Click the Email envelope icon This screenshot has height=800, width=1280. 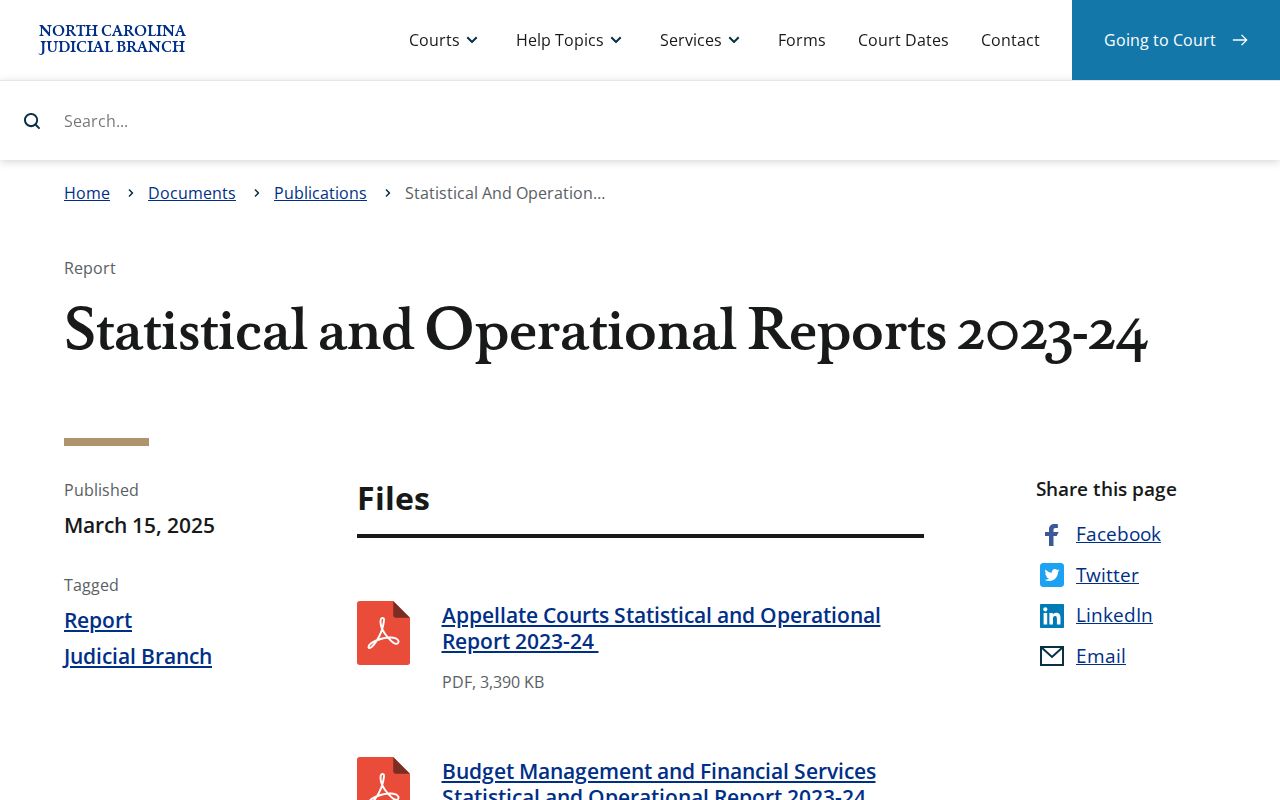(x=1052, y=656)
